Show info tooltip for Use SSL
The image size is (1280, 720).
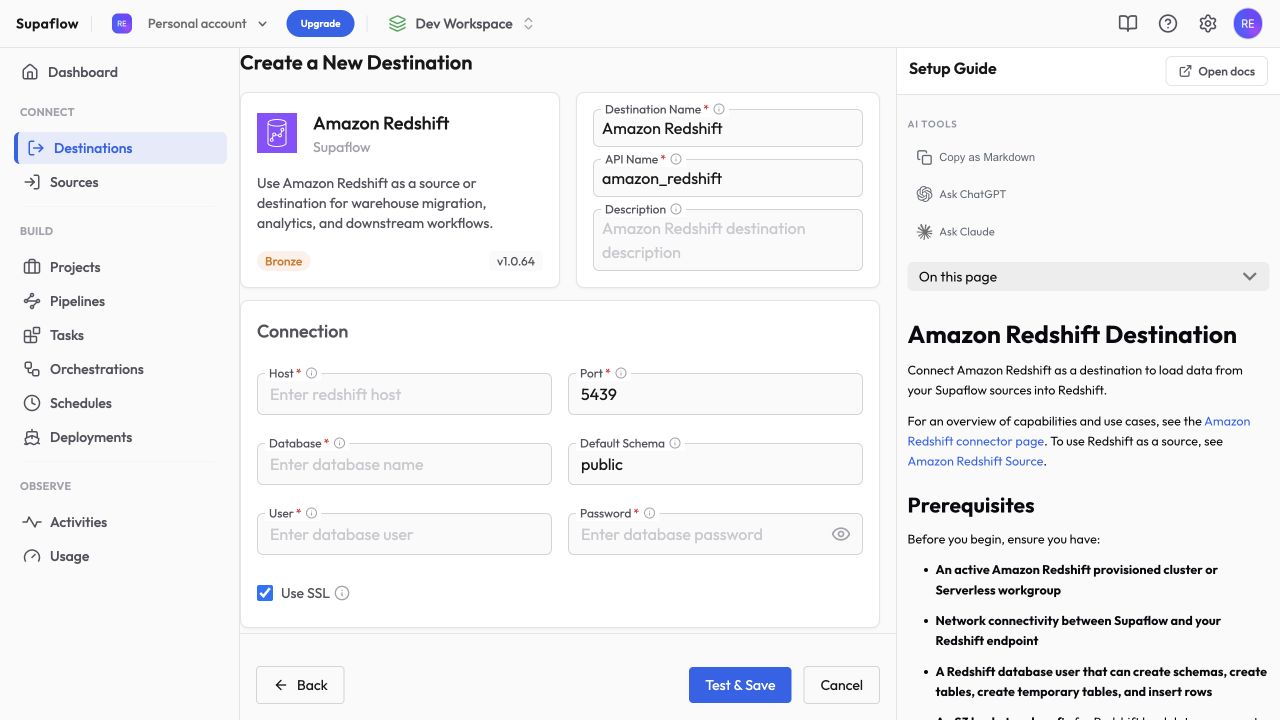coord(342,593)
